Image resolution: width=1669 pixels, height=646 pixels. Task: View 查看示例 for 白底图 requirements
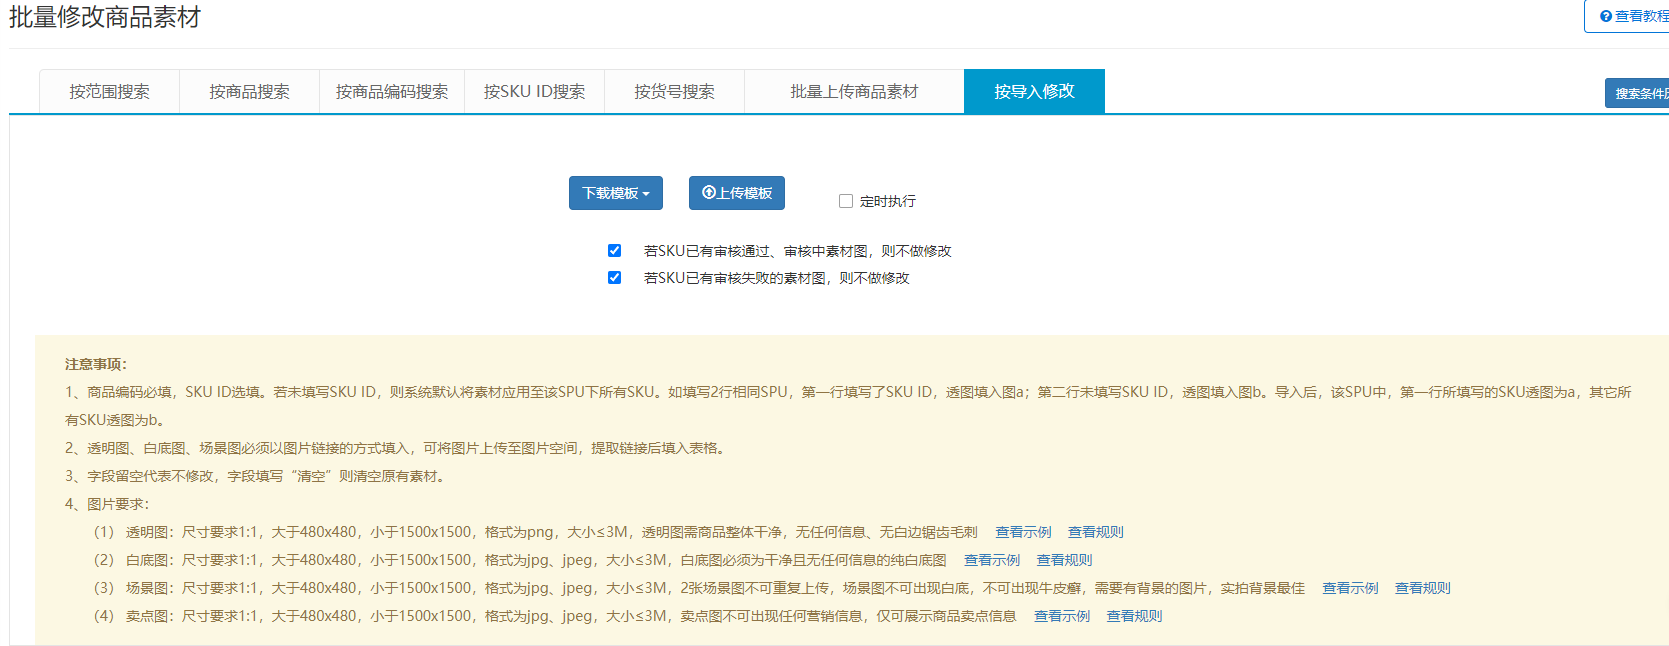992,560
